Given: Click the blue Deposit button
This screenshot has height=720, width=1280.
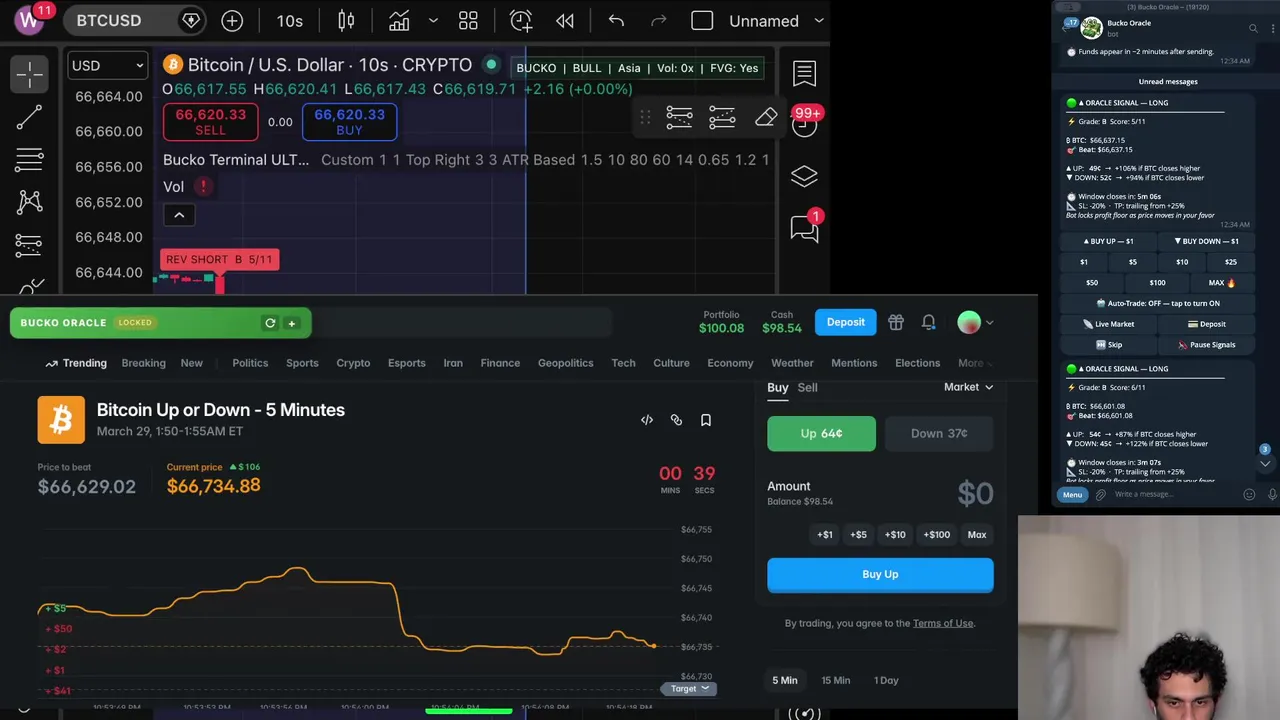Looking at the screenshot, I should tap(846, 322).
